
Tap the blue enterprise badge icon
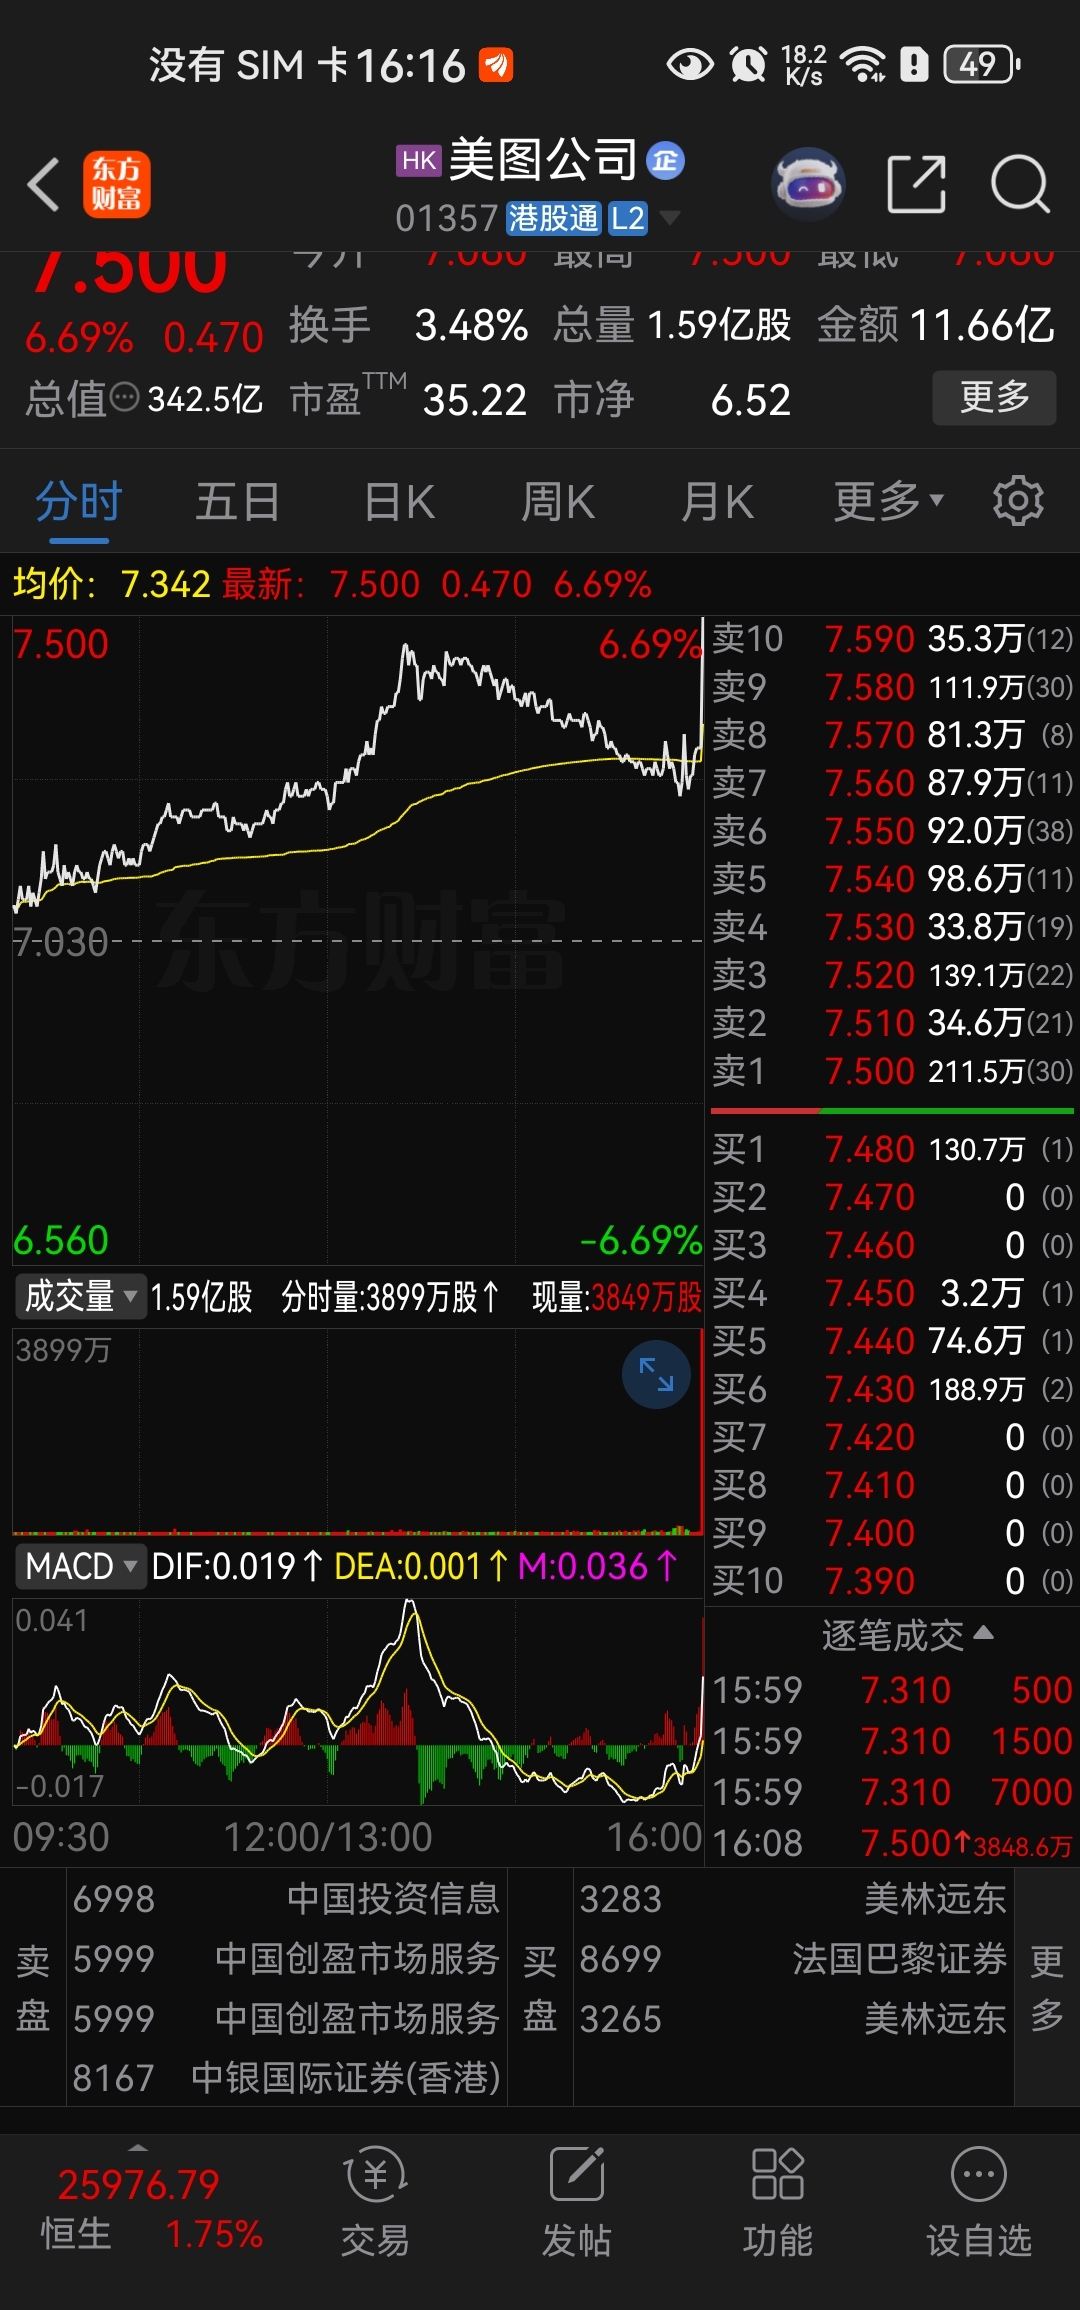(665, 160)
